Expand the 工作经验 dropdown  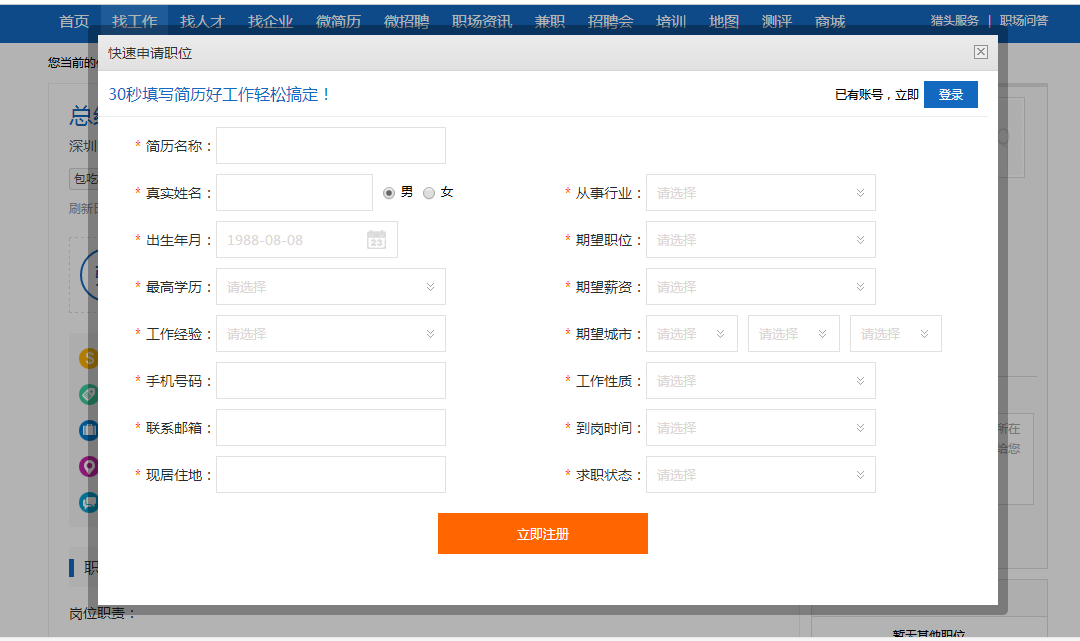click(x=331, y=334)
